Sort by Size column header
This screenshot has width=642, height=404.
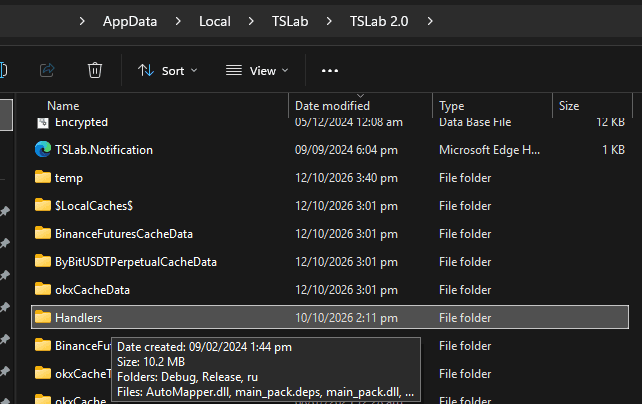pos(569,106)
